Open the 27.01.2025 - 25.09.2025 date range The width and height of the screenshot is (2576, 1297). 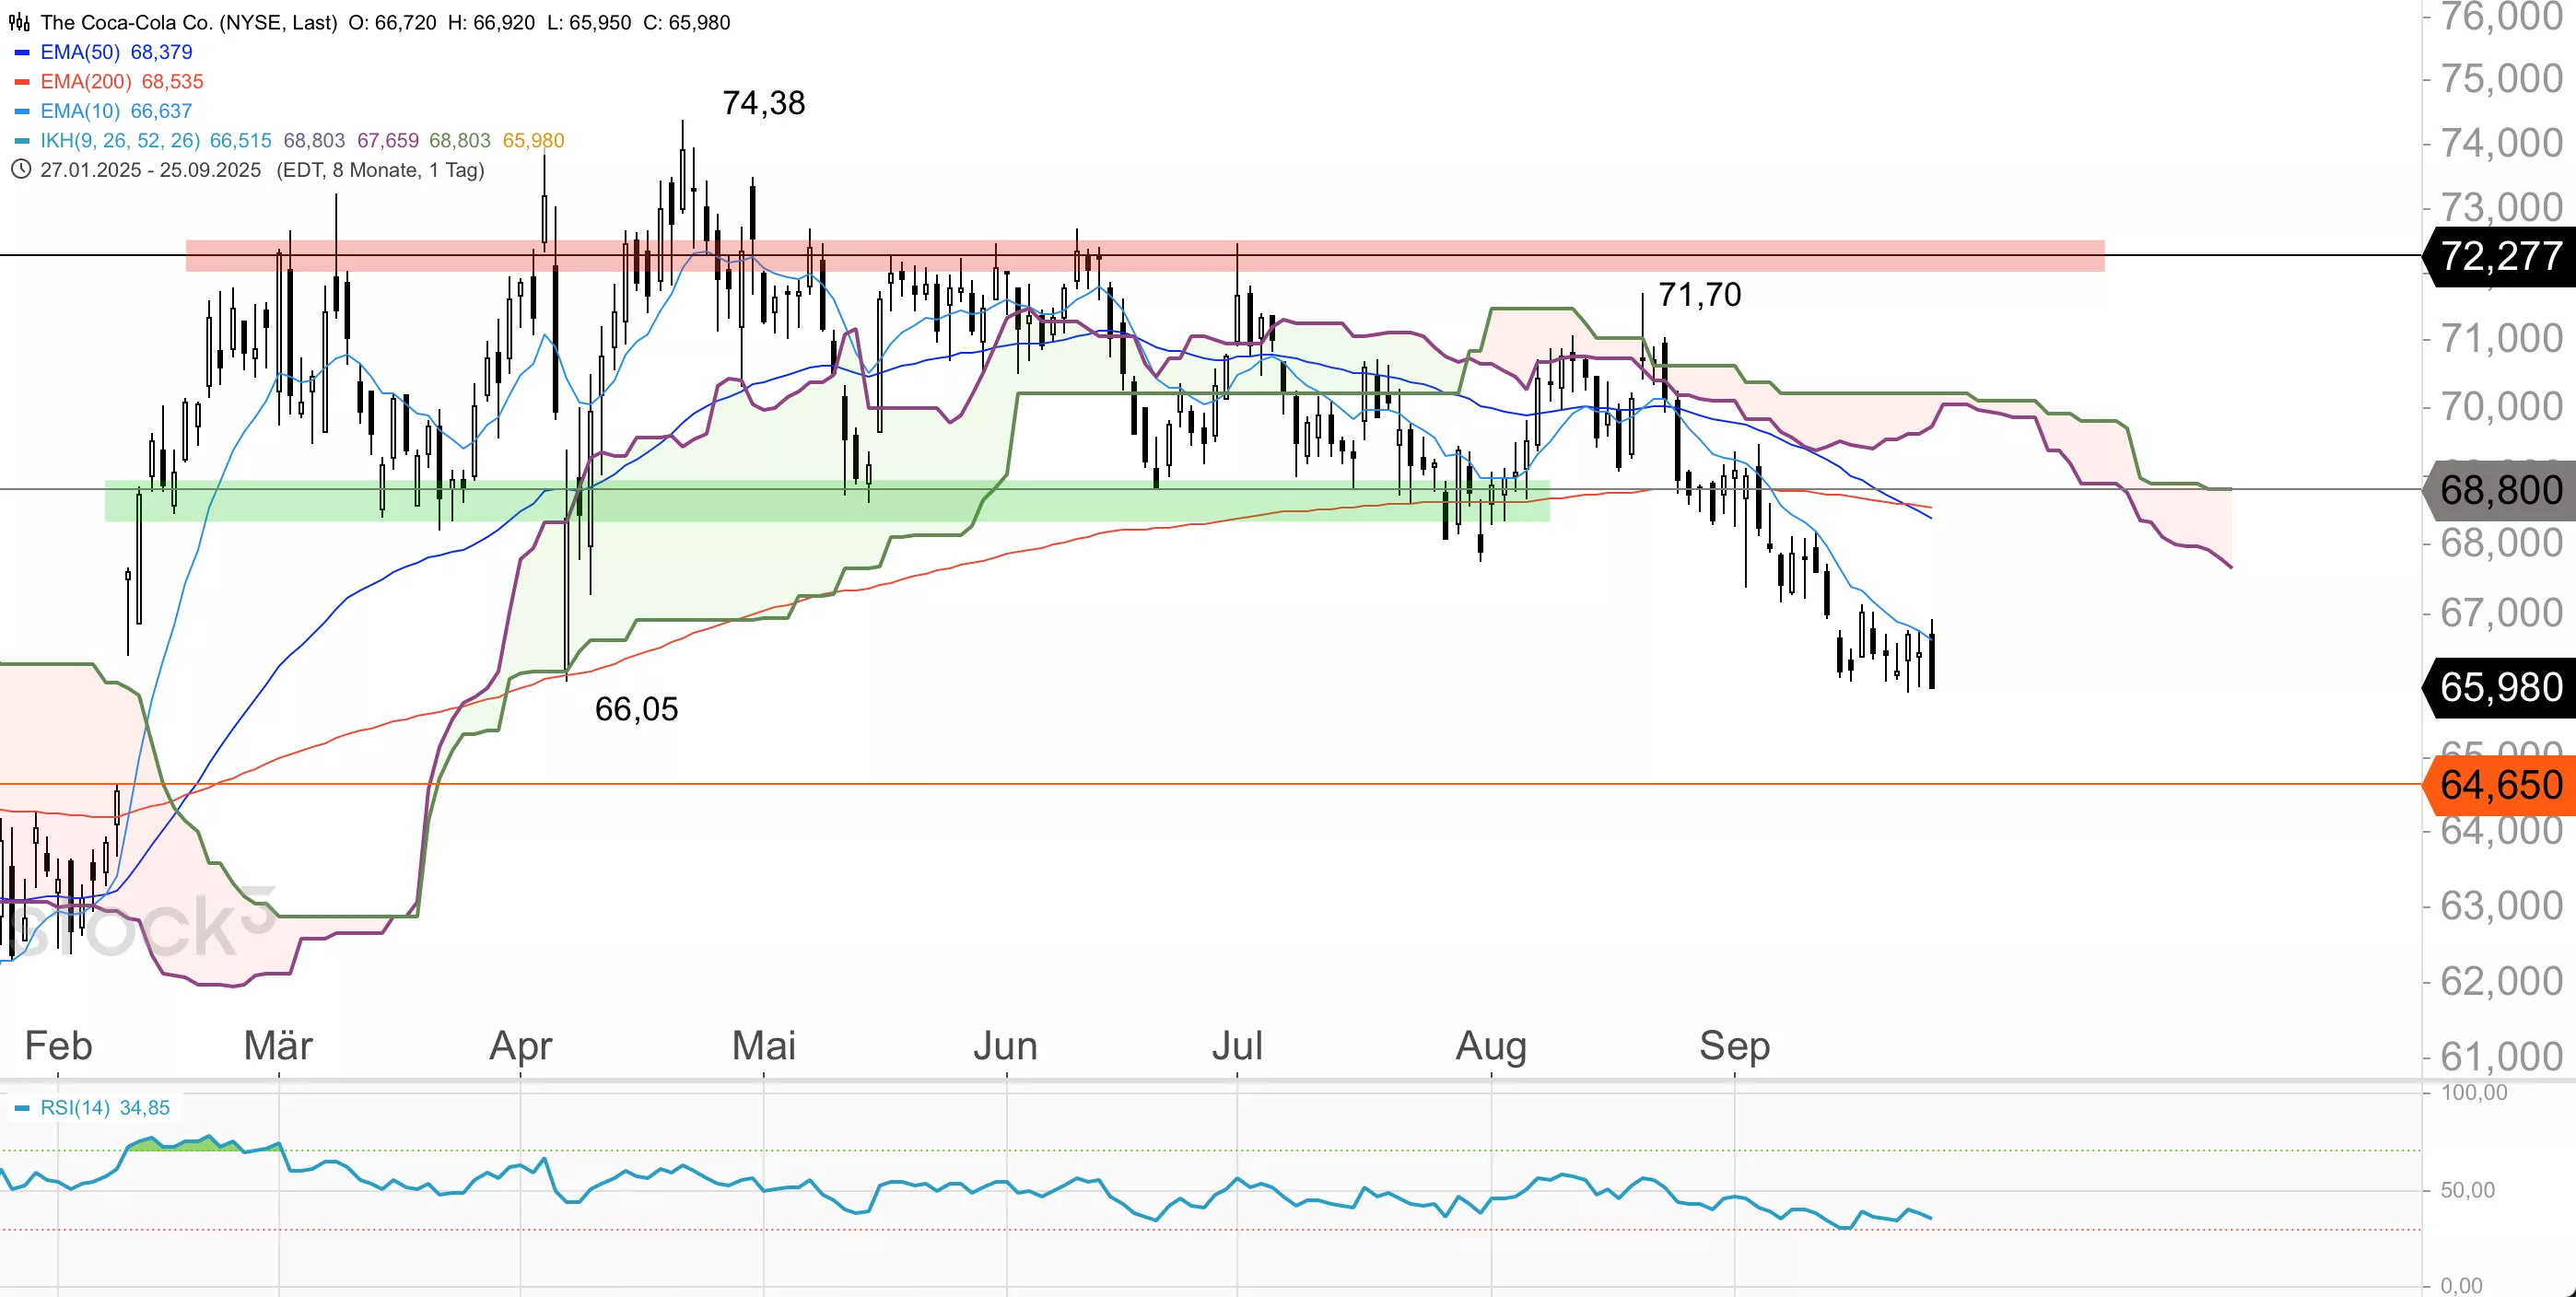pos(150,170)
